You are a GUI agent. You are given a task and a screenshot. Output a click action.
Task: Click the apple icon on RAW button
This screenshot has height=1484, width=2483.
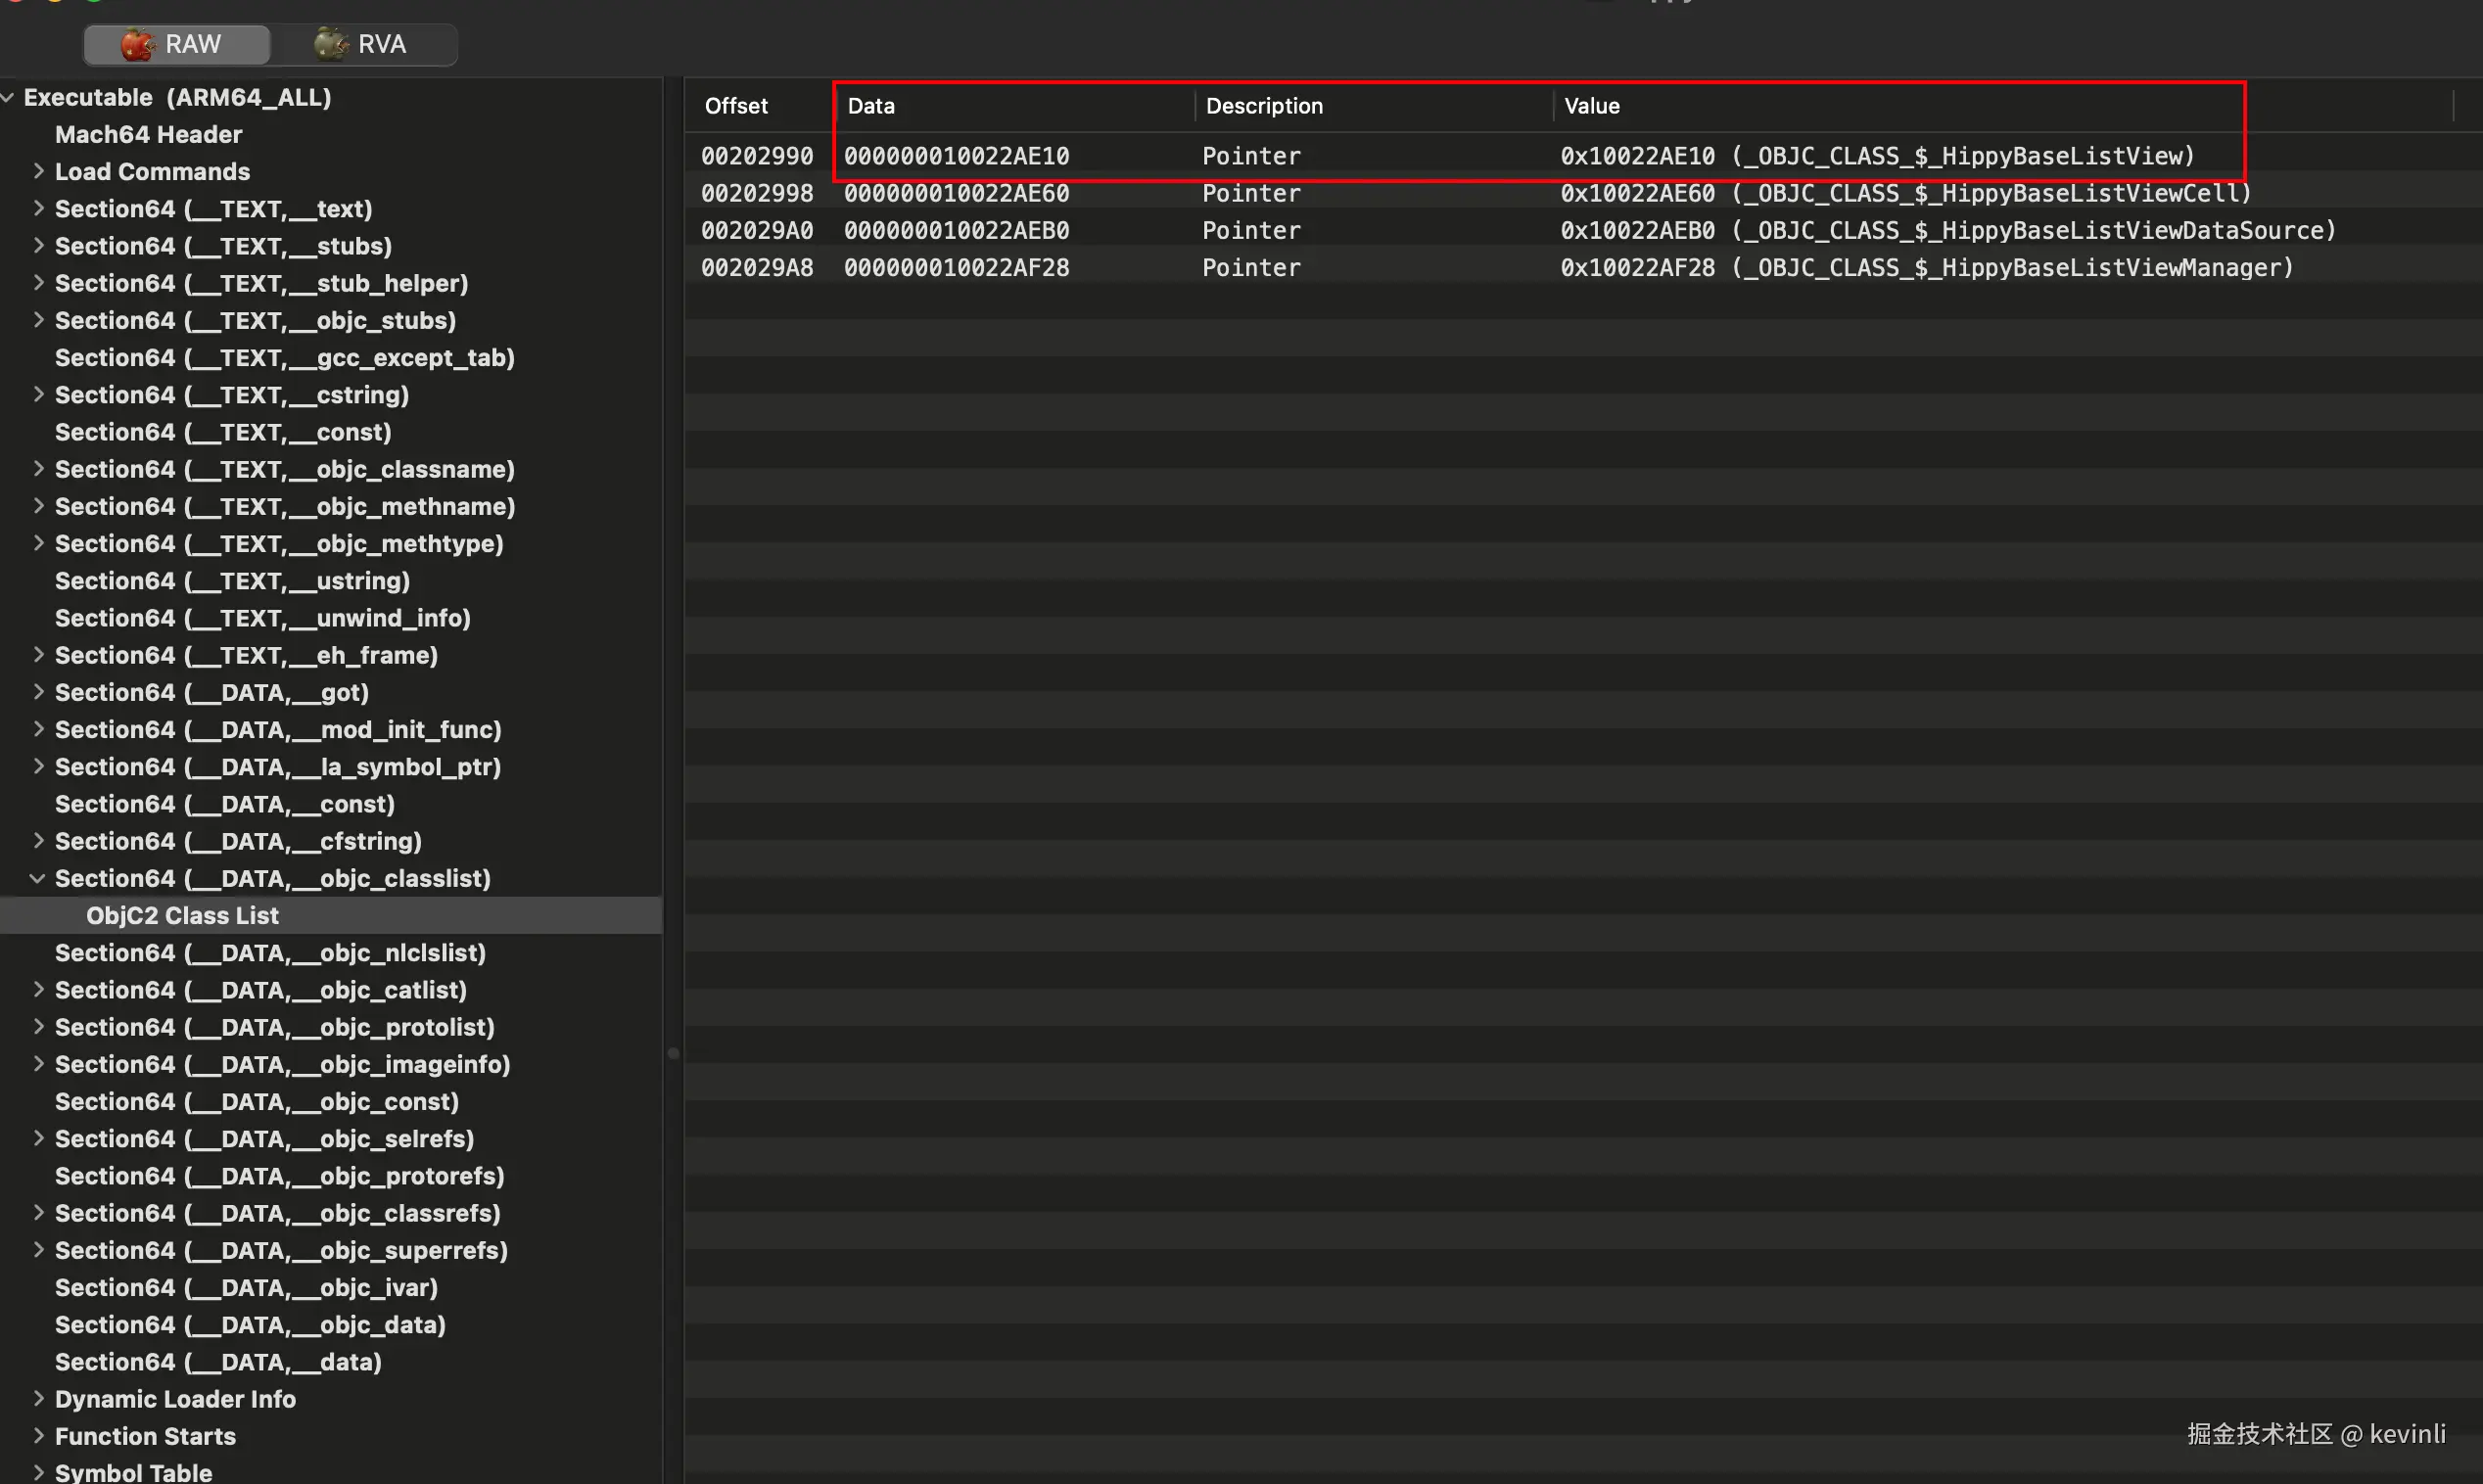click(x=137, y=44)
